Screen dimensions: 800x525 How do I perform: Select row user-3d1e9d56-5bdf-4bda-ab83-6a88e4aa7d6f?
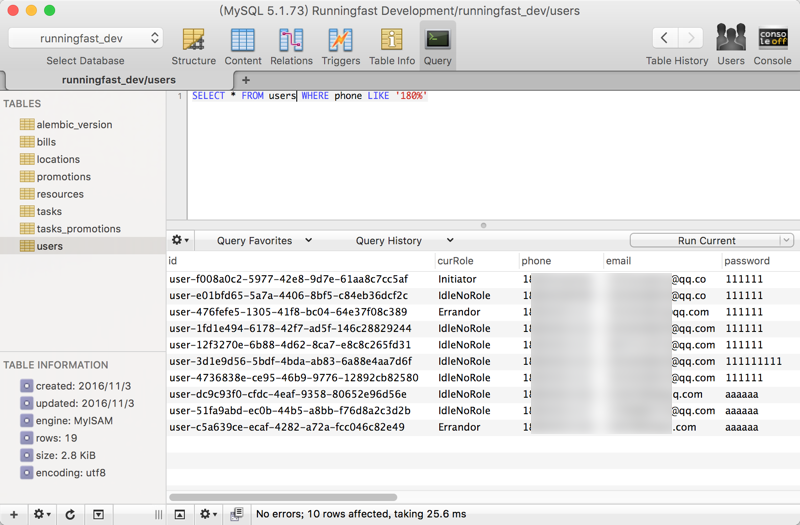click(x=483, y=361)
